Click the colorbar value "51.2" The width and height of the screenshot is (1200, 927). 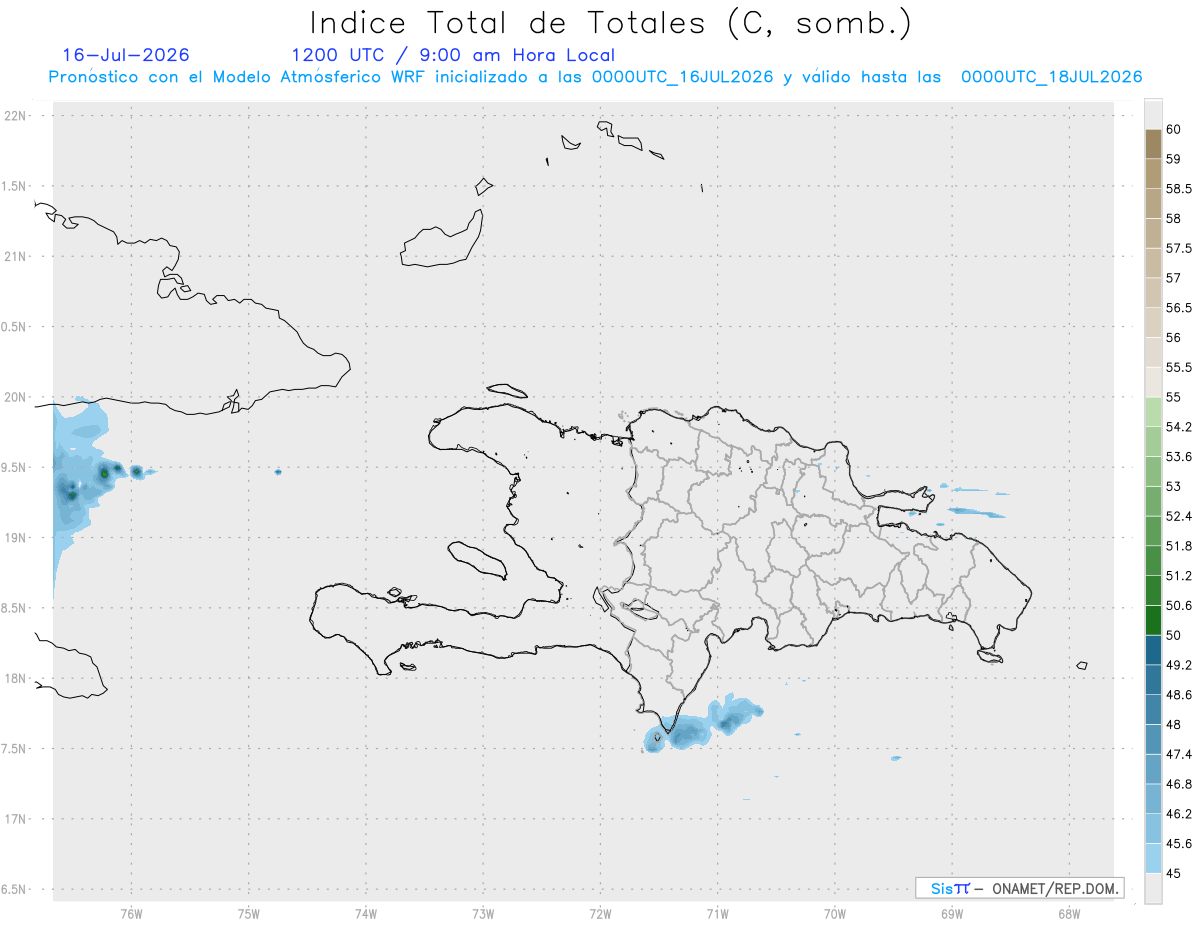coord(1179,576)
